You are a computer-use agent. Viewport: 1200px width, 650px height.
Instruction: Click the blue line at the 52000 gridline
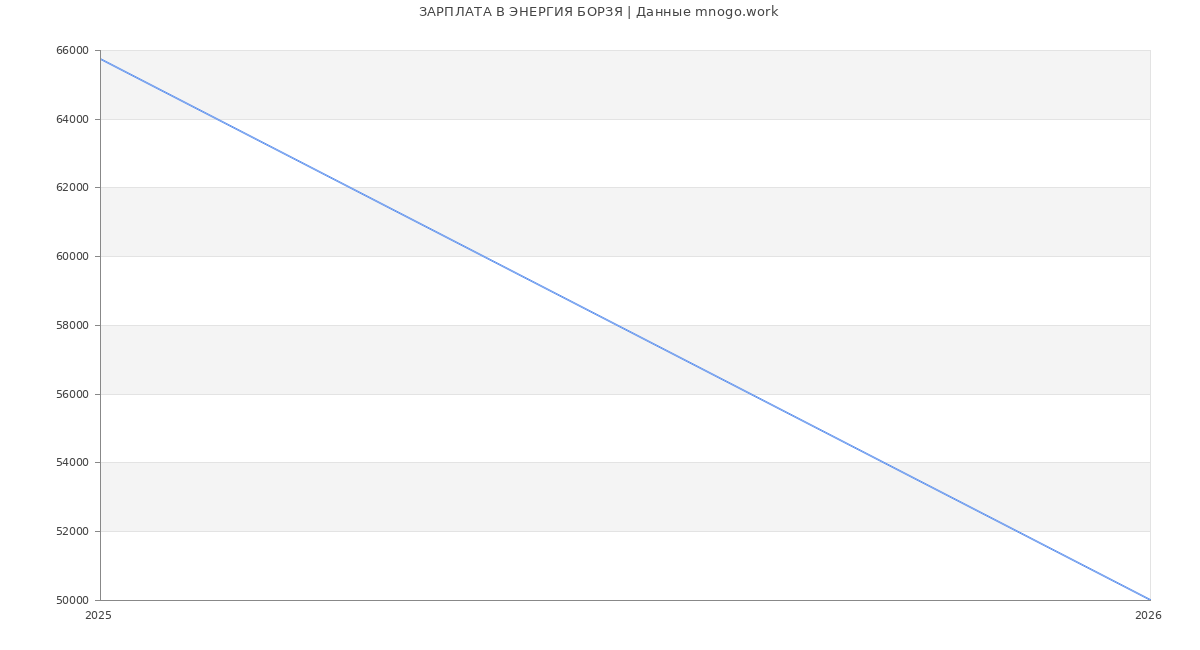tap(1017, 531)
